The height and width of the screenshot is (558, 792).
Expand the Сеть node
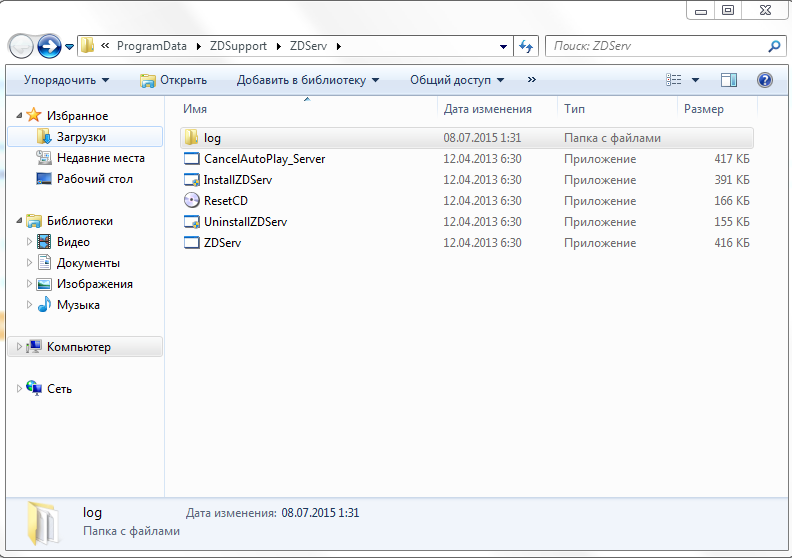click(19, 388)
